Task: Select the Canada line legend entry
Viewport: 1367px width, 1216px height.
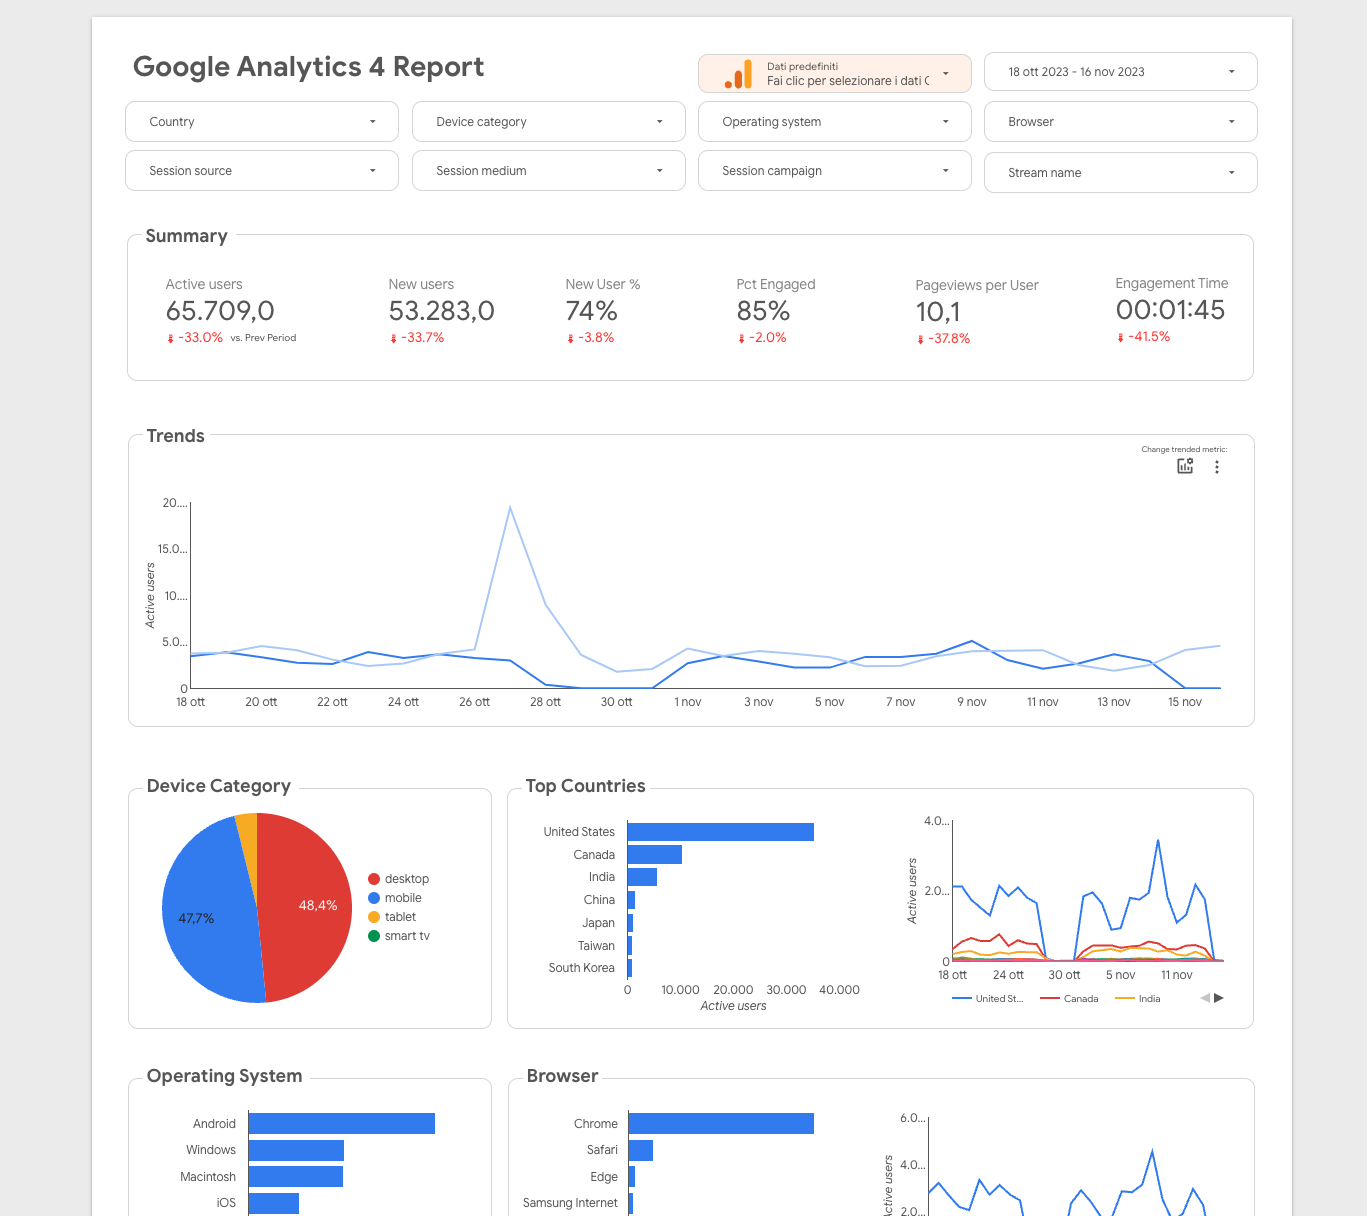Action: pos(1069,999)
